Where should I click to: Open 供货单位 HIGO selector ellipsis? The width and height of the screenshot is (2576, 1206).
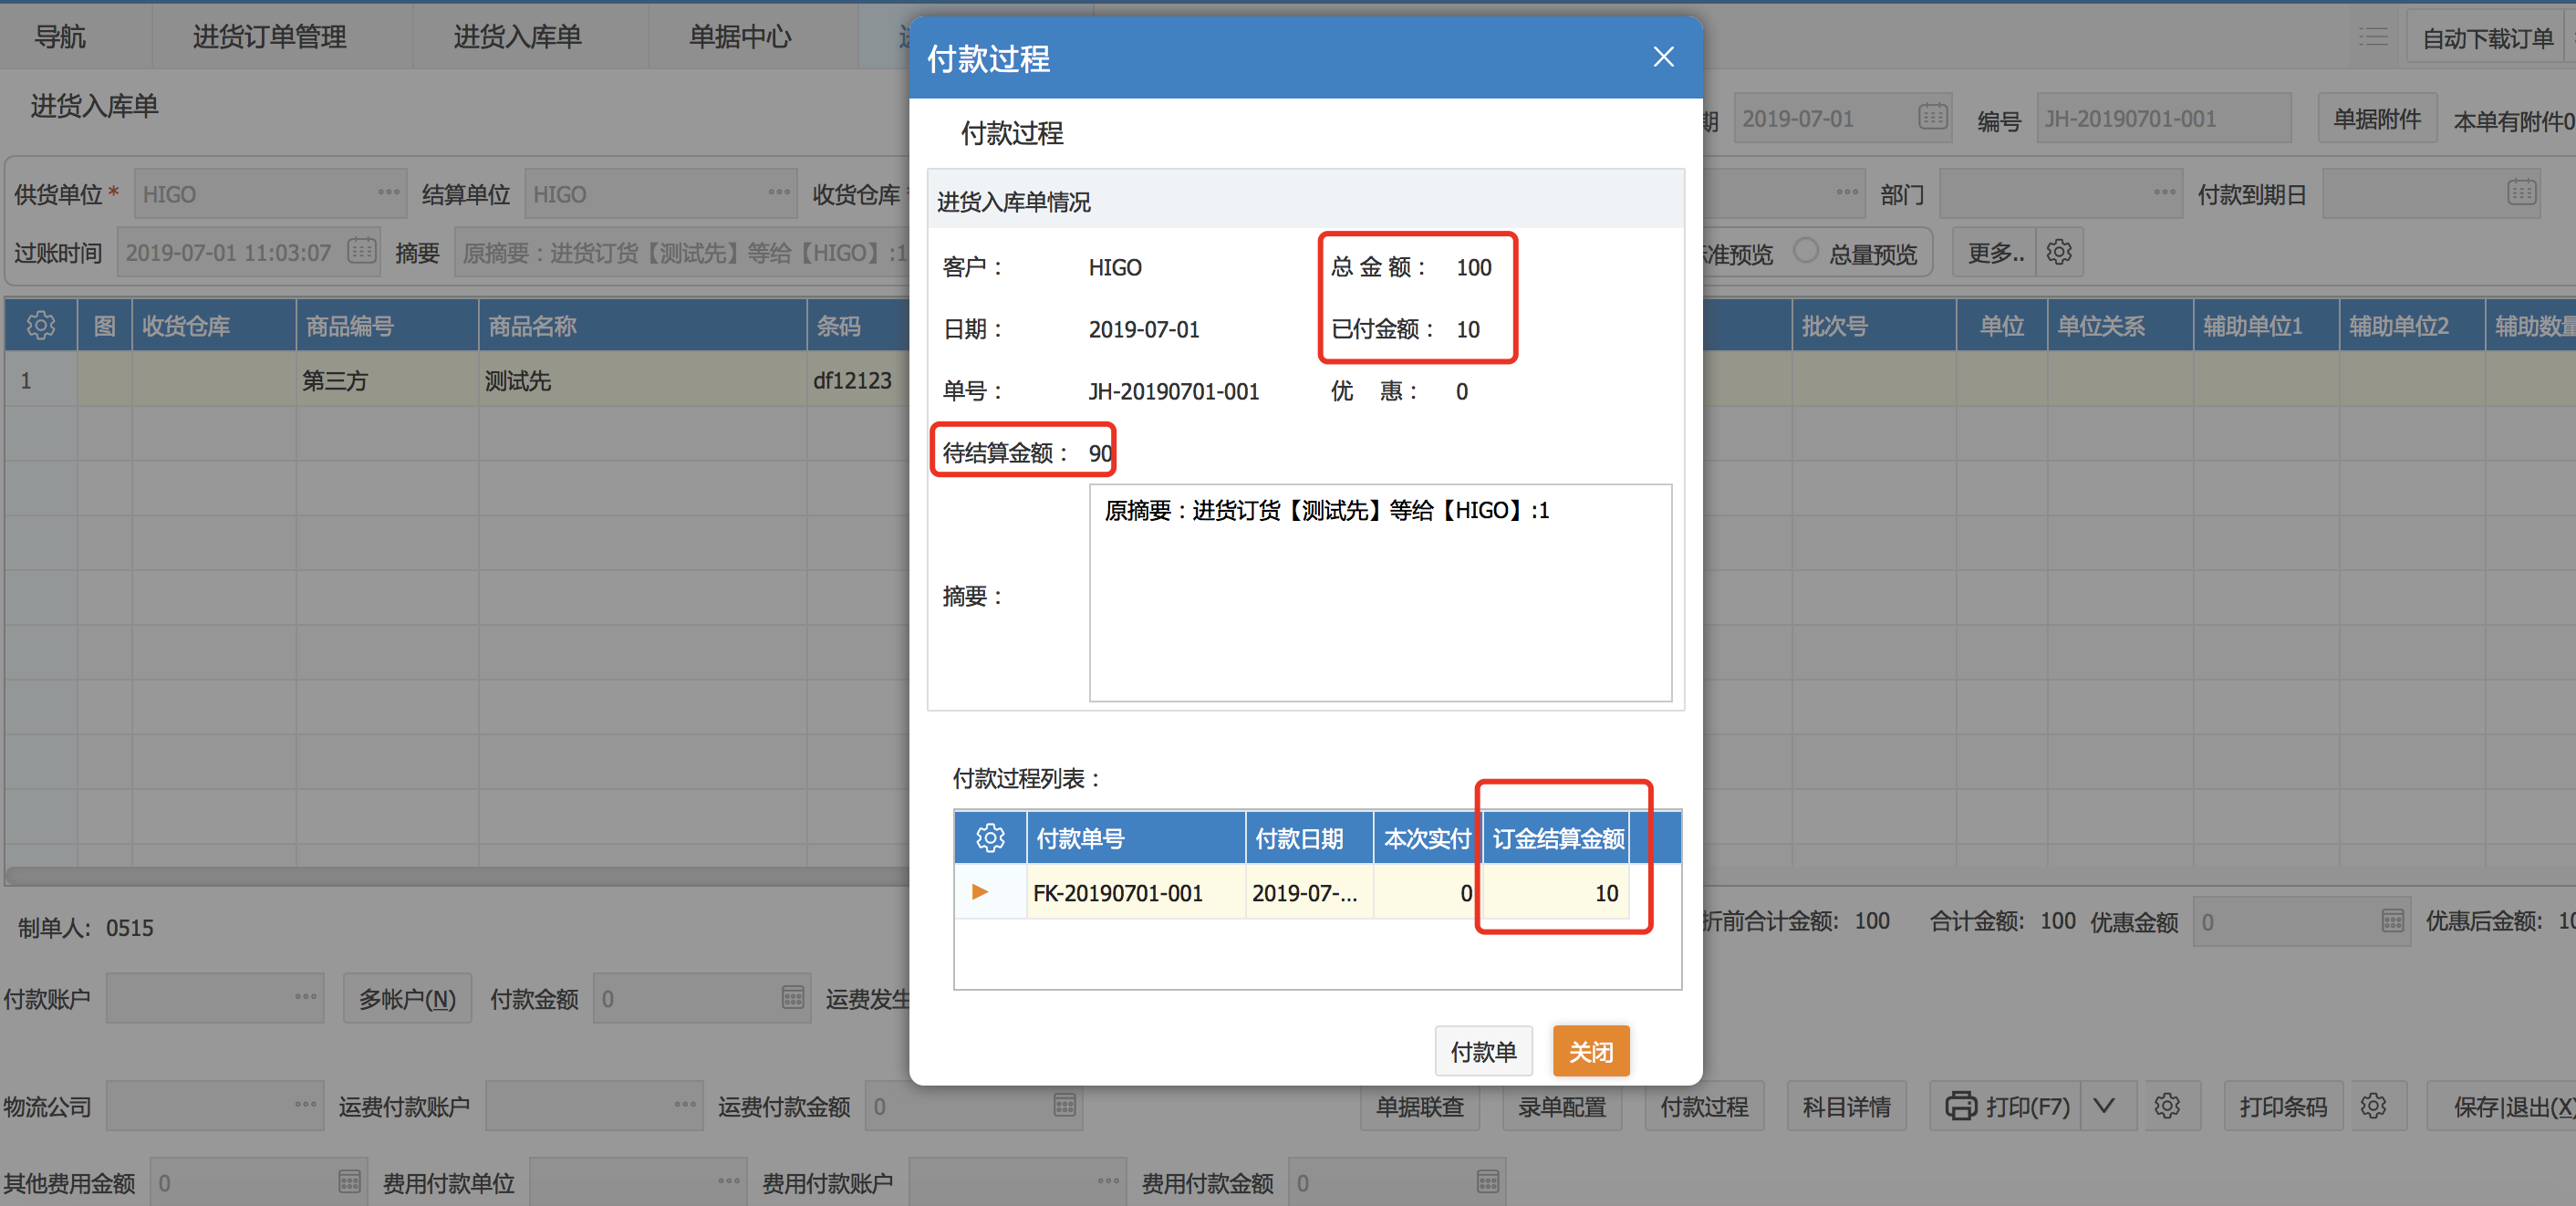388,192
